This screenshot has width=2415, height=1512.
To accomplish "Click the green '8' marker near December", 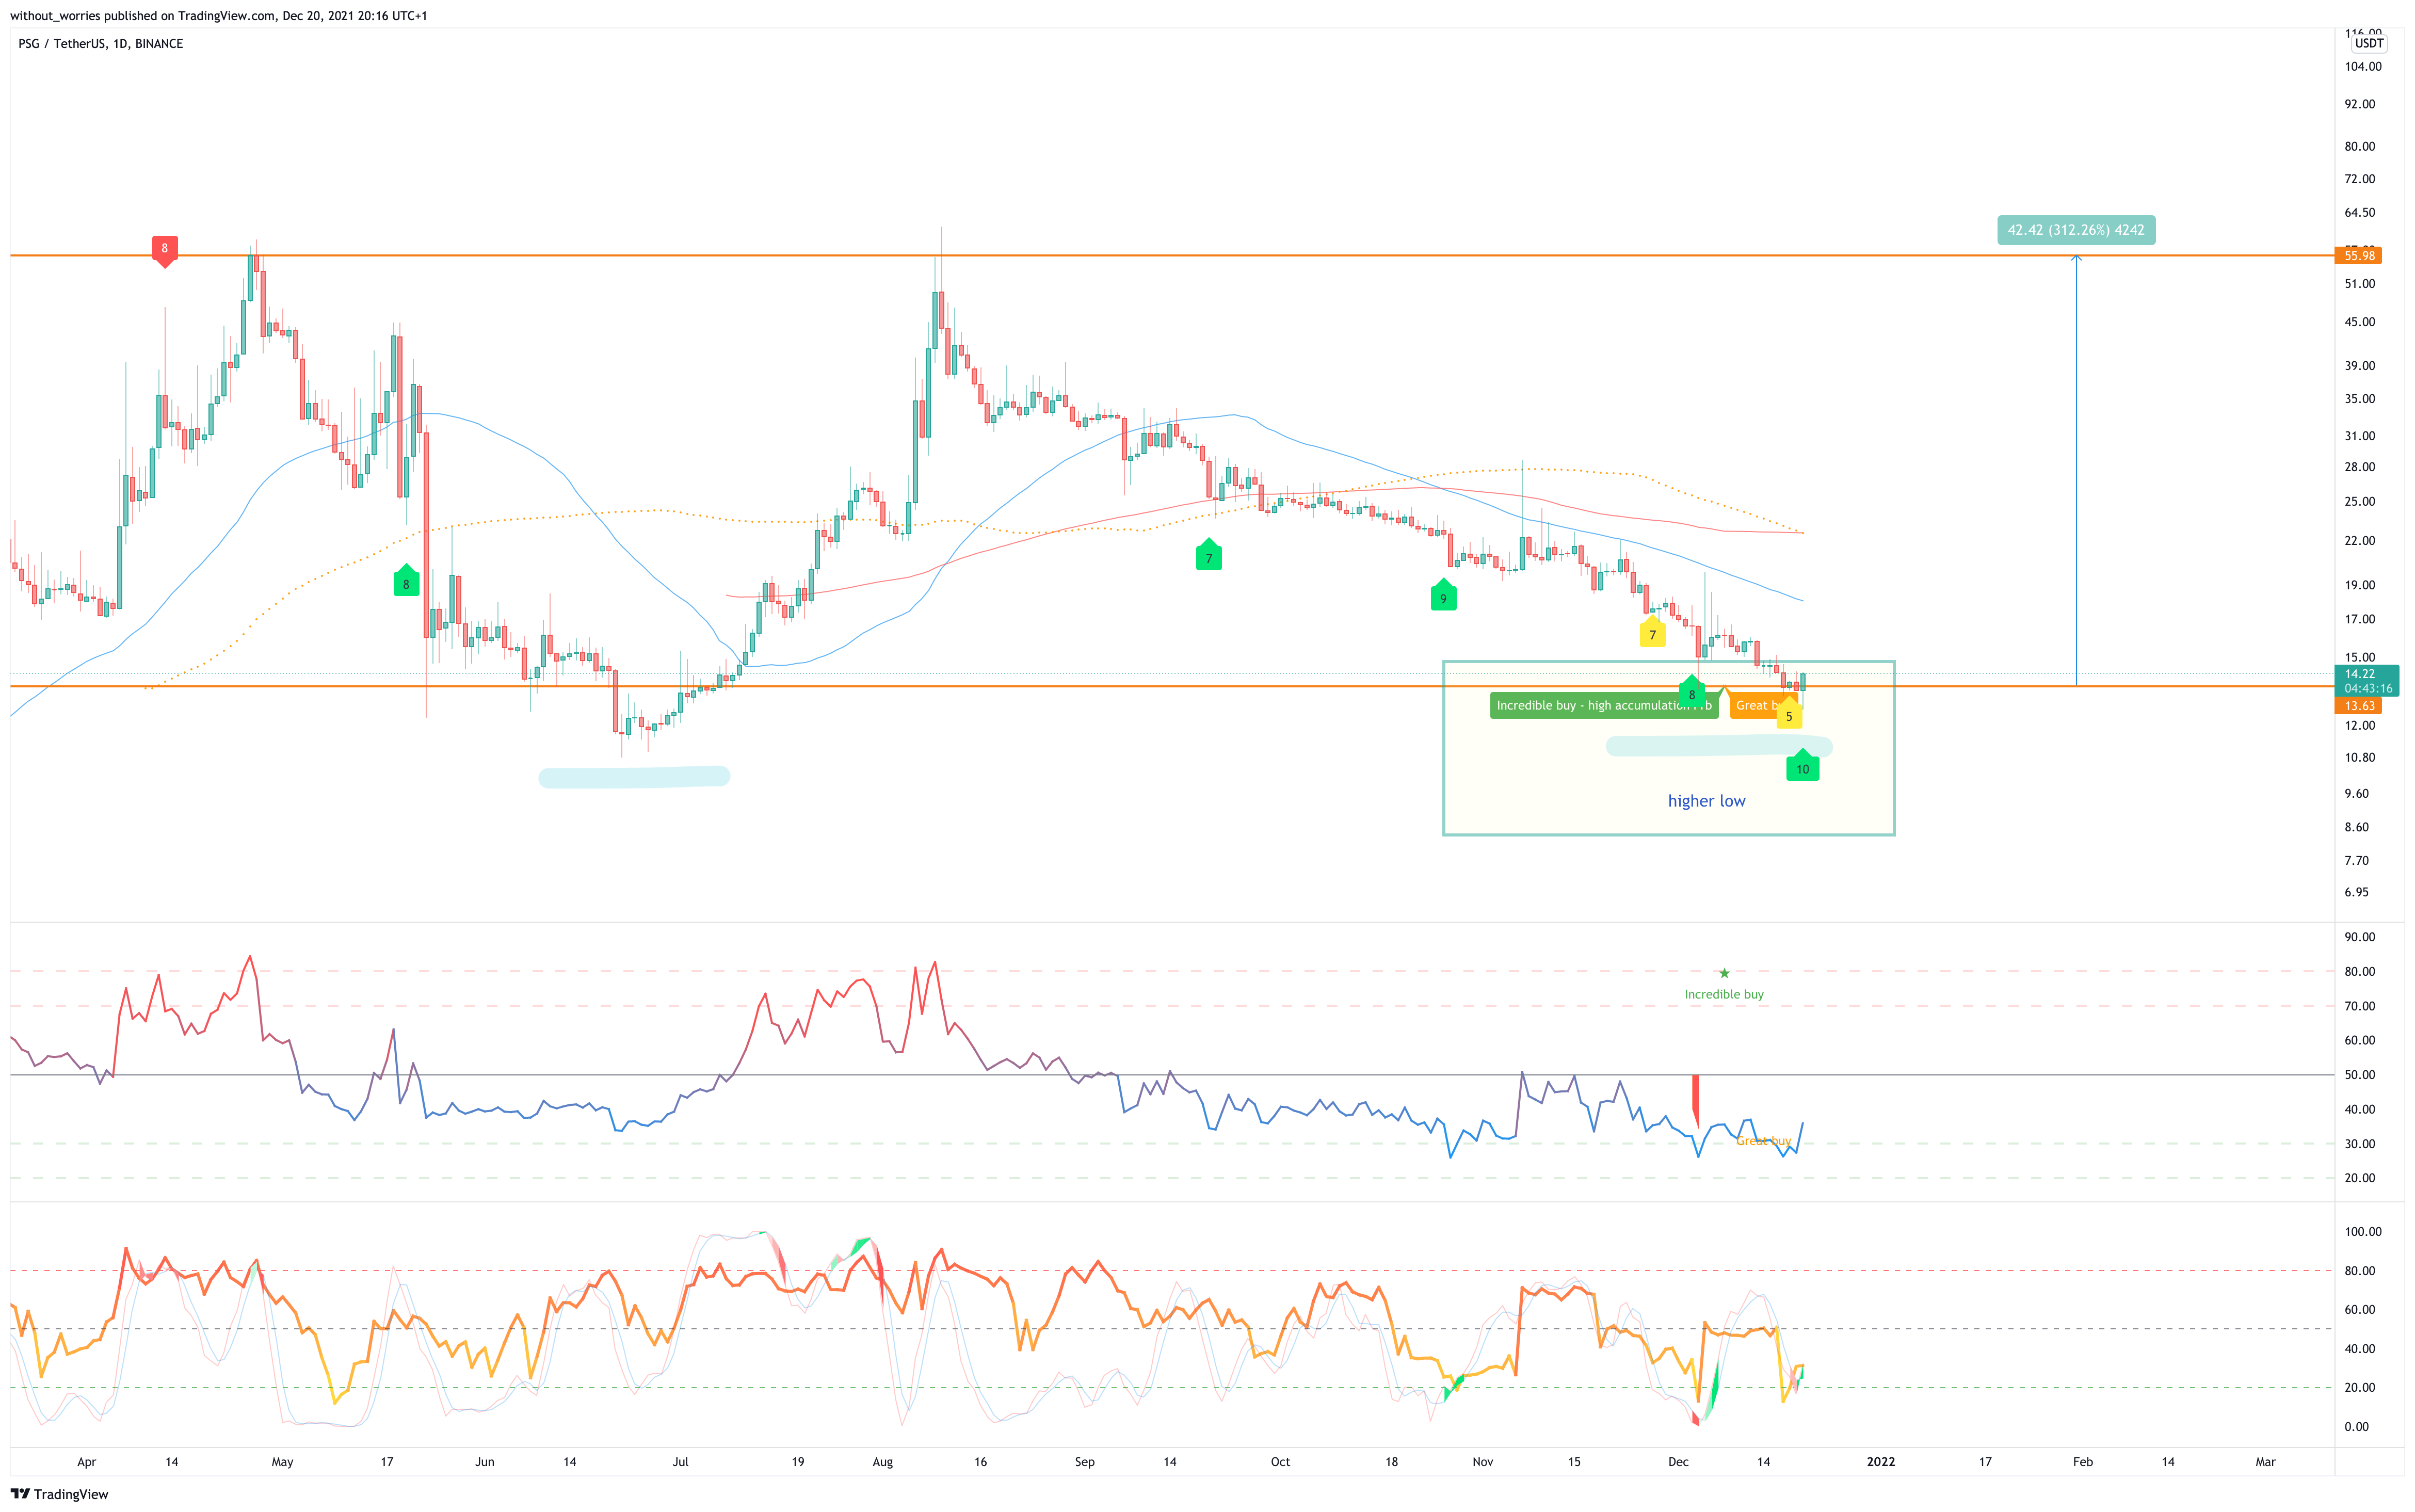I will [1692, 692].
